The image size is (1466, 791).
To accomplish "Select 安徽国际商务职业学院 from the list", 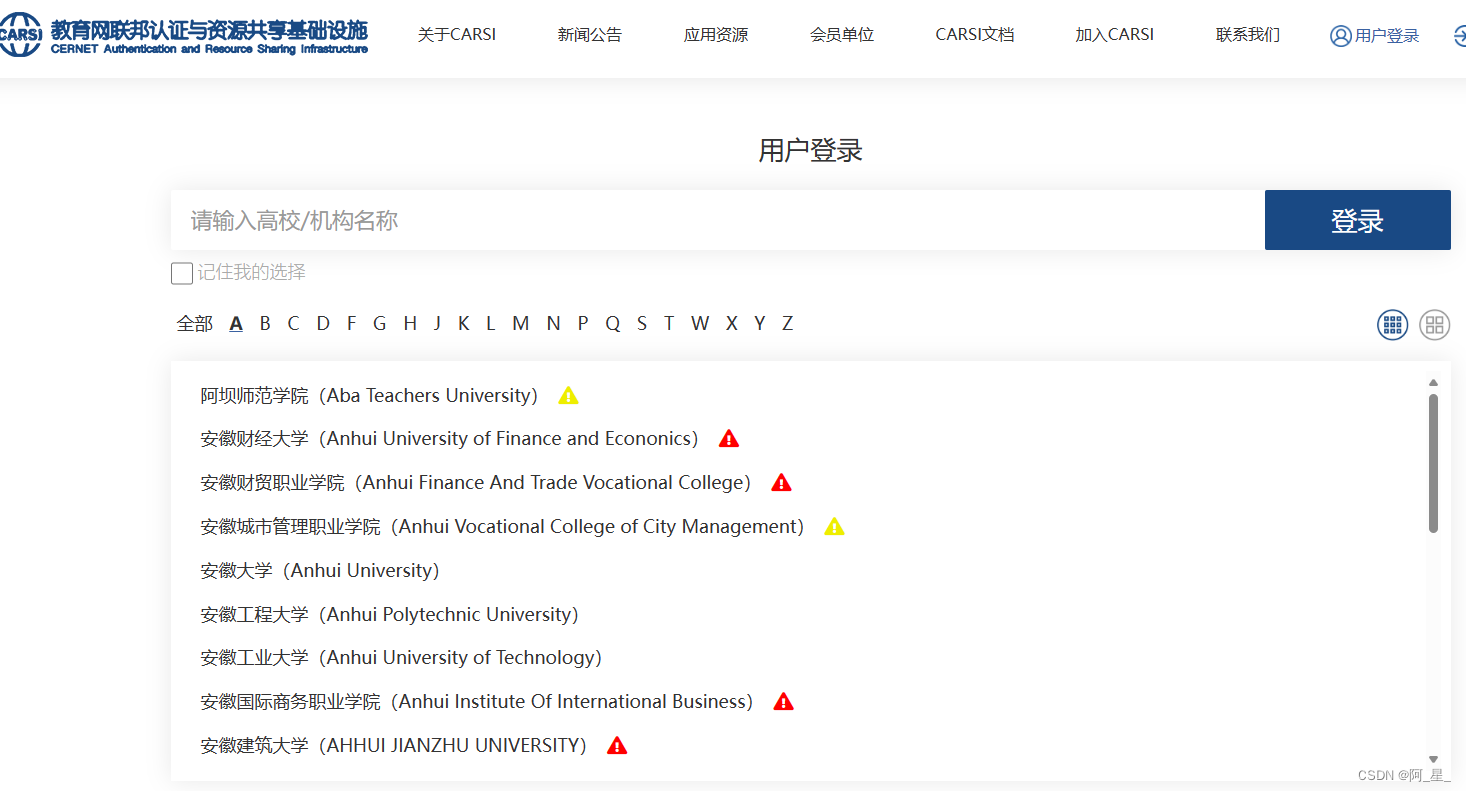I will 477,701.
